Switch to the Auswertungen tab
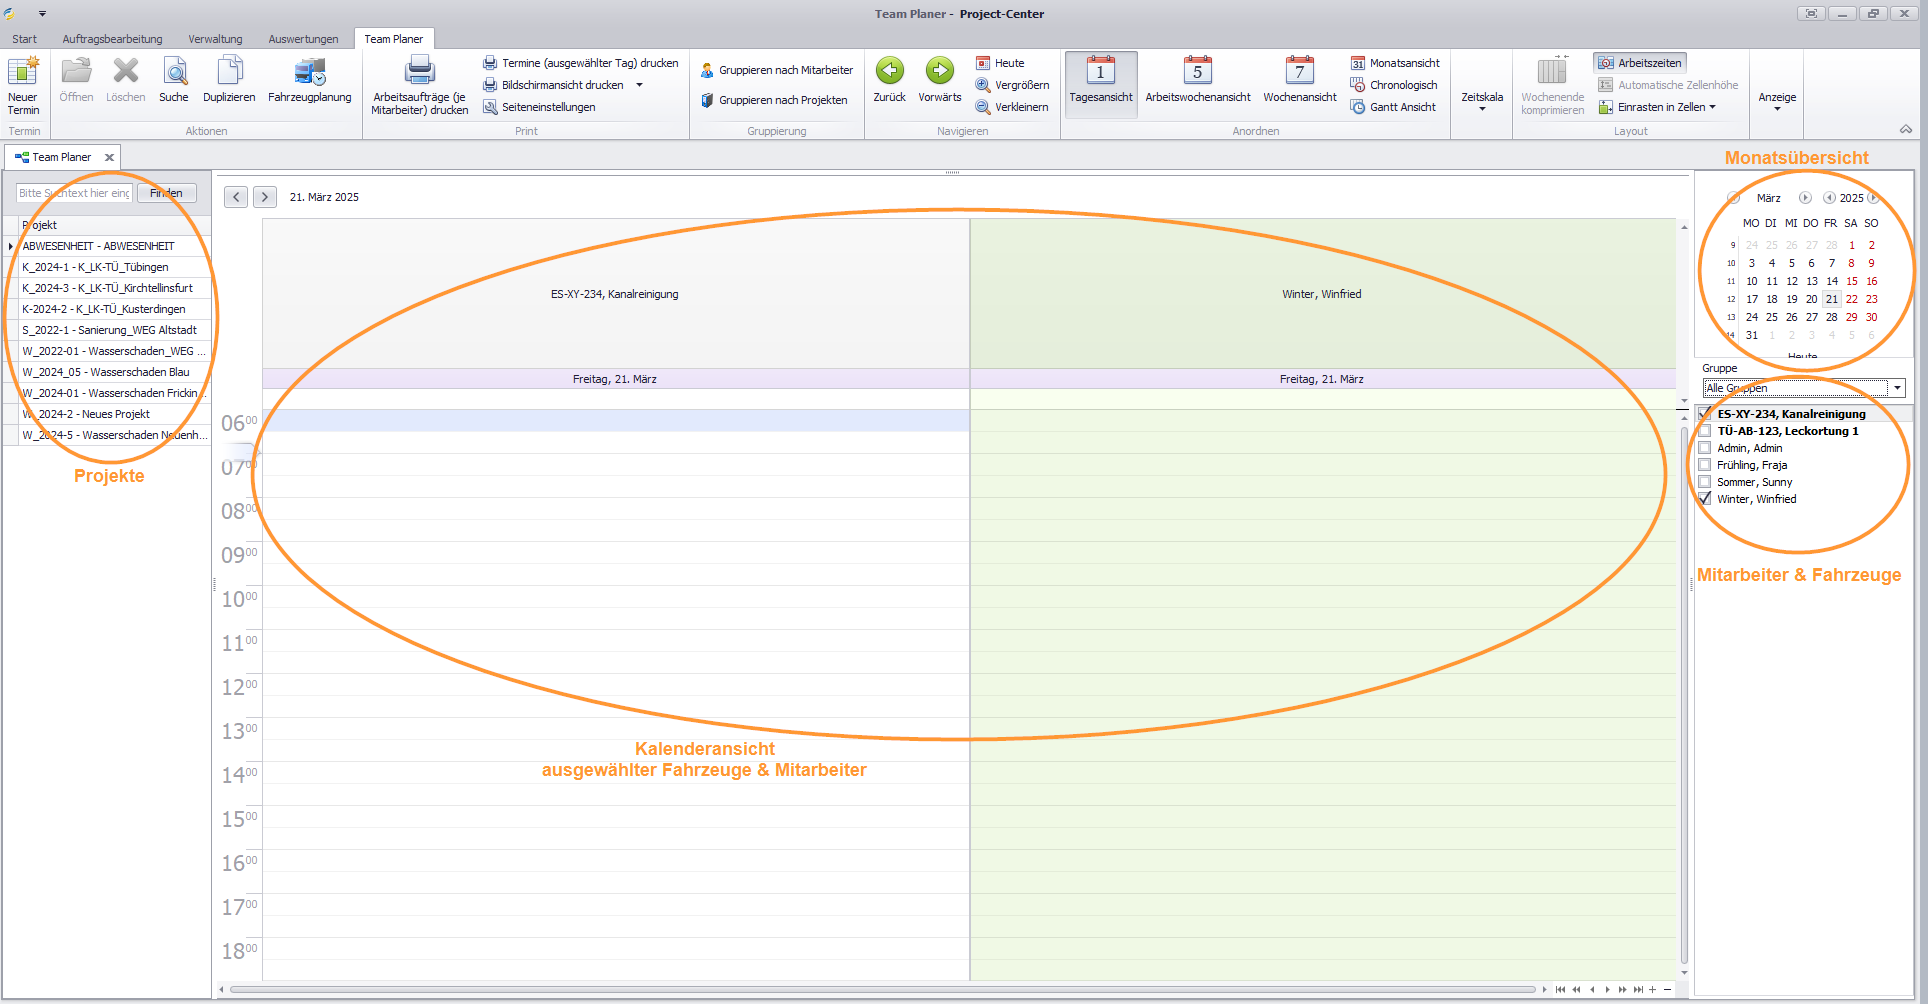This screenshot has height=1004, width=1928. (303, 39)
